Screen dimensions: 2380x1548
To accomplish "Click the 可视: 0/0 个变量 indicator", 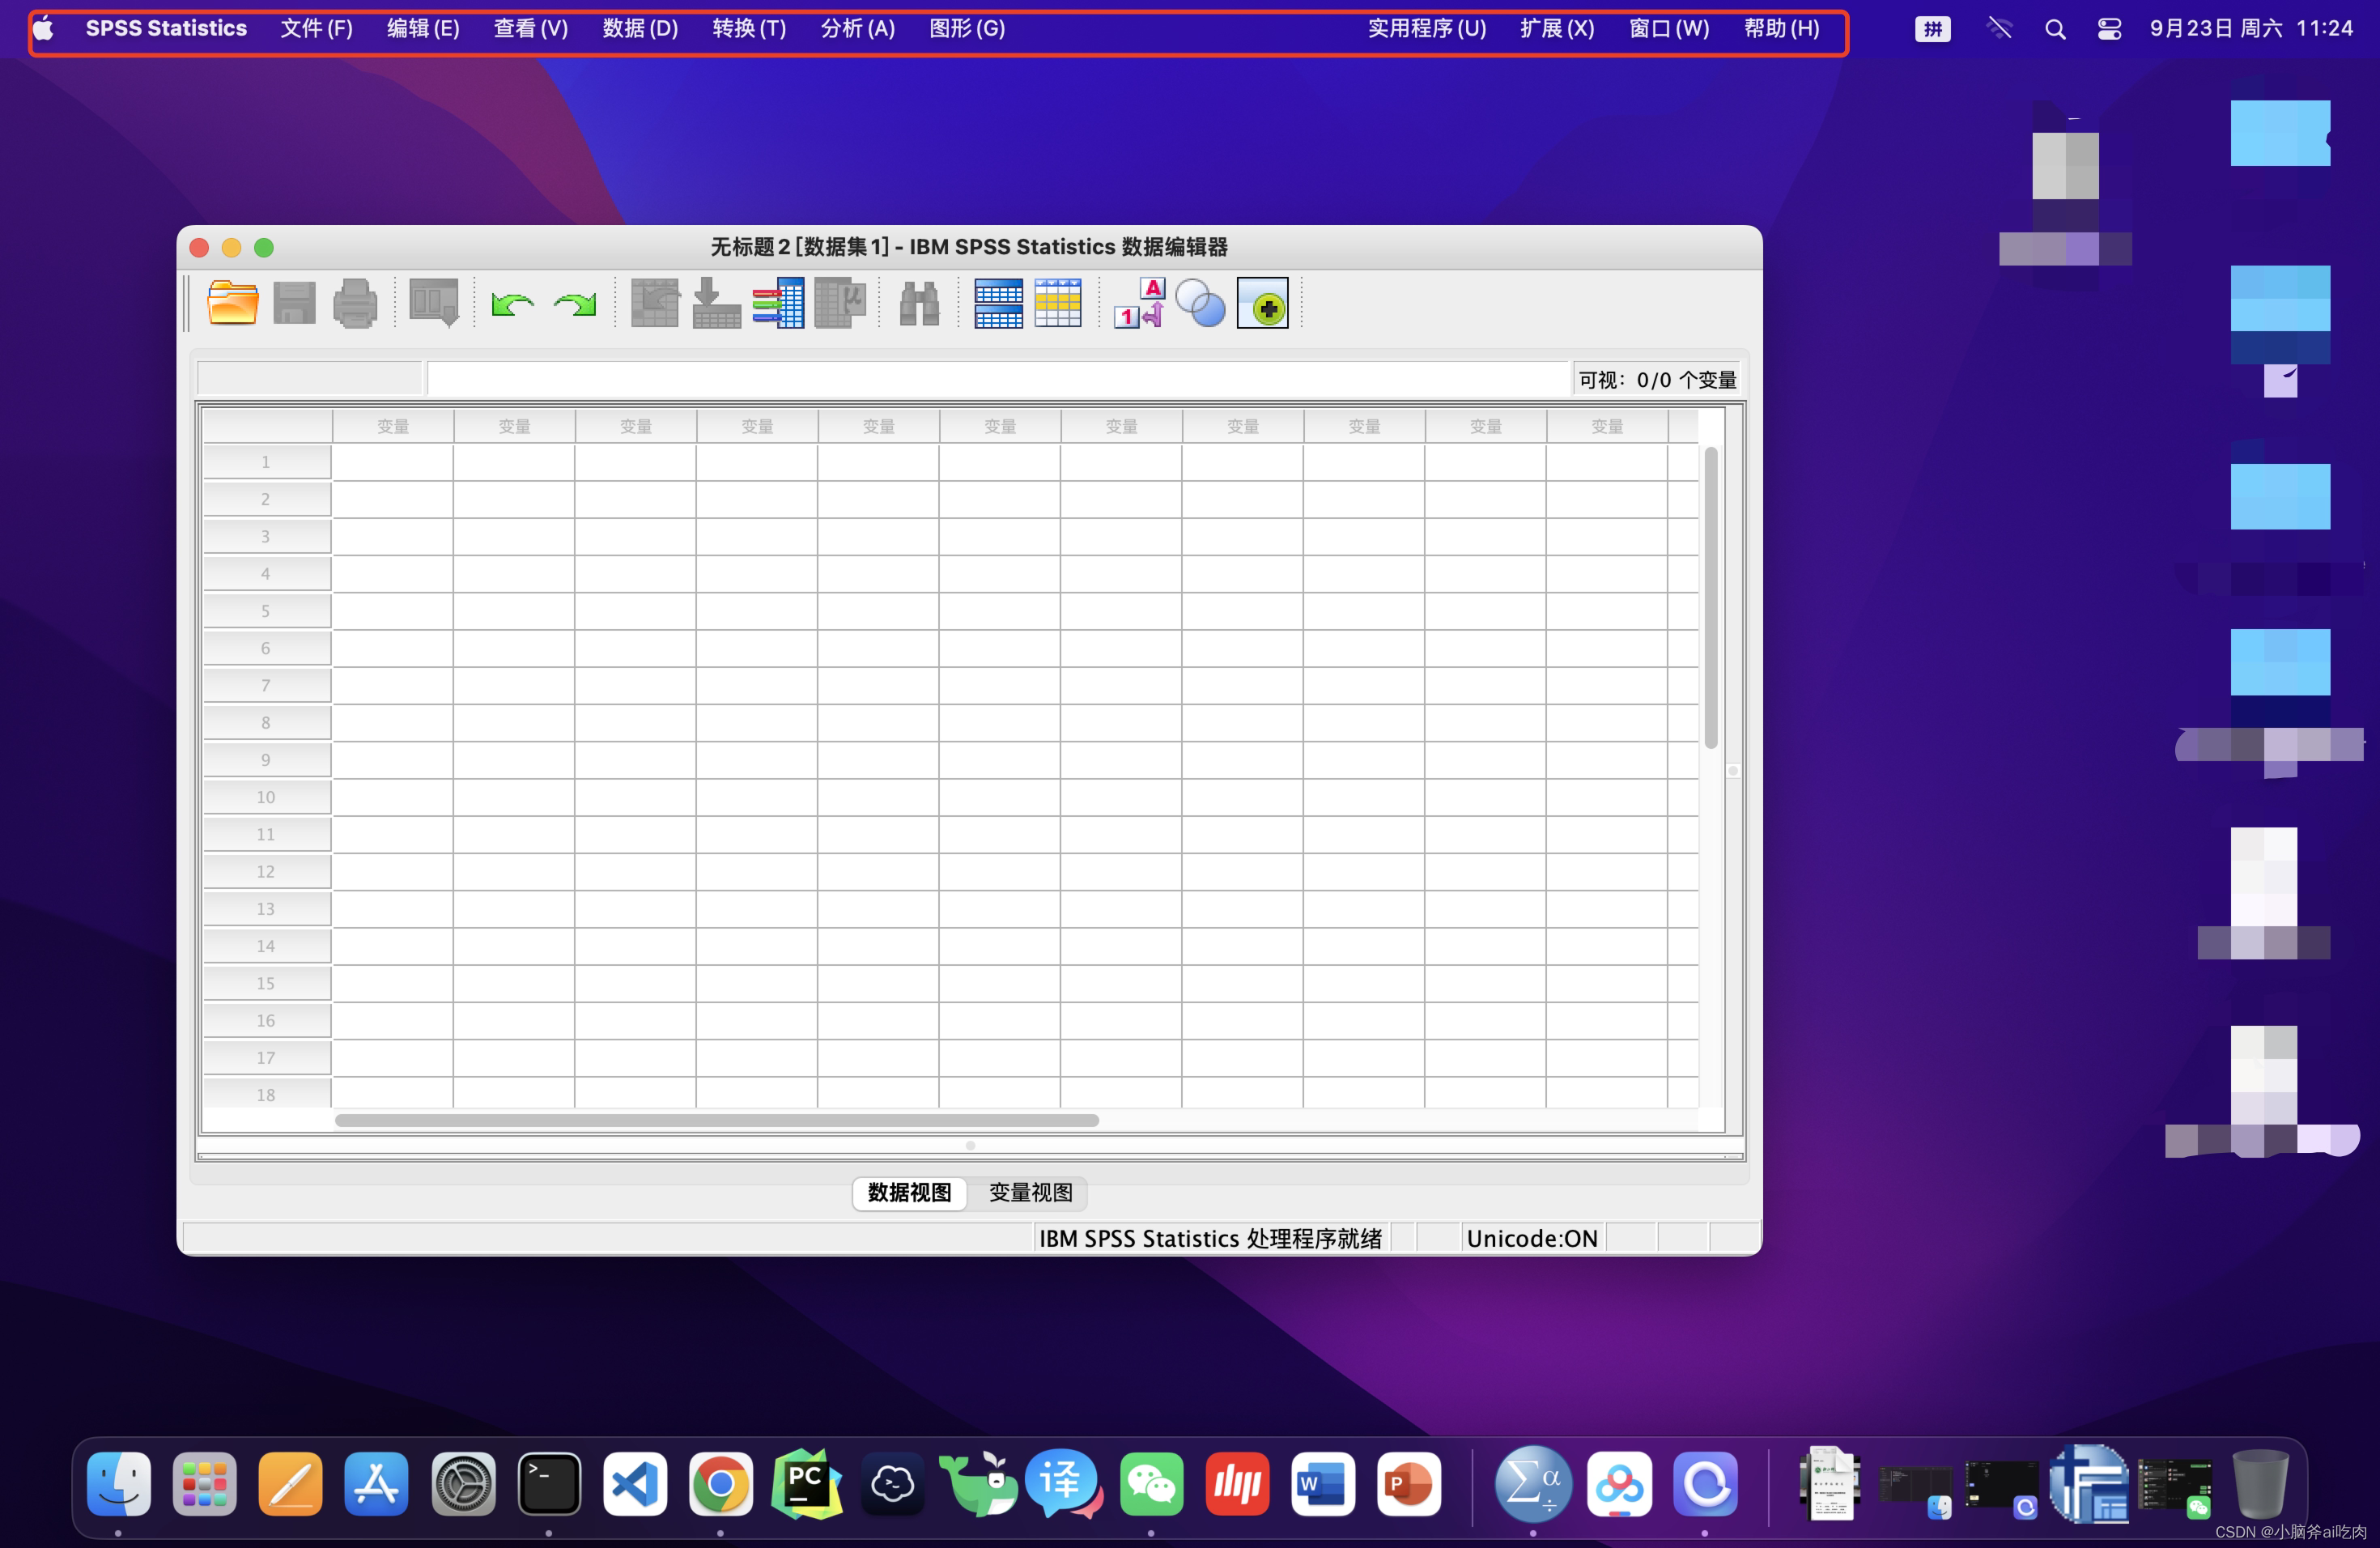I will pos(1657,380).
